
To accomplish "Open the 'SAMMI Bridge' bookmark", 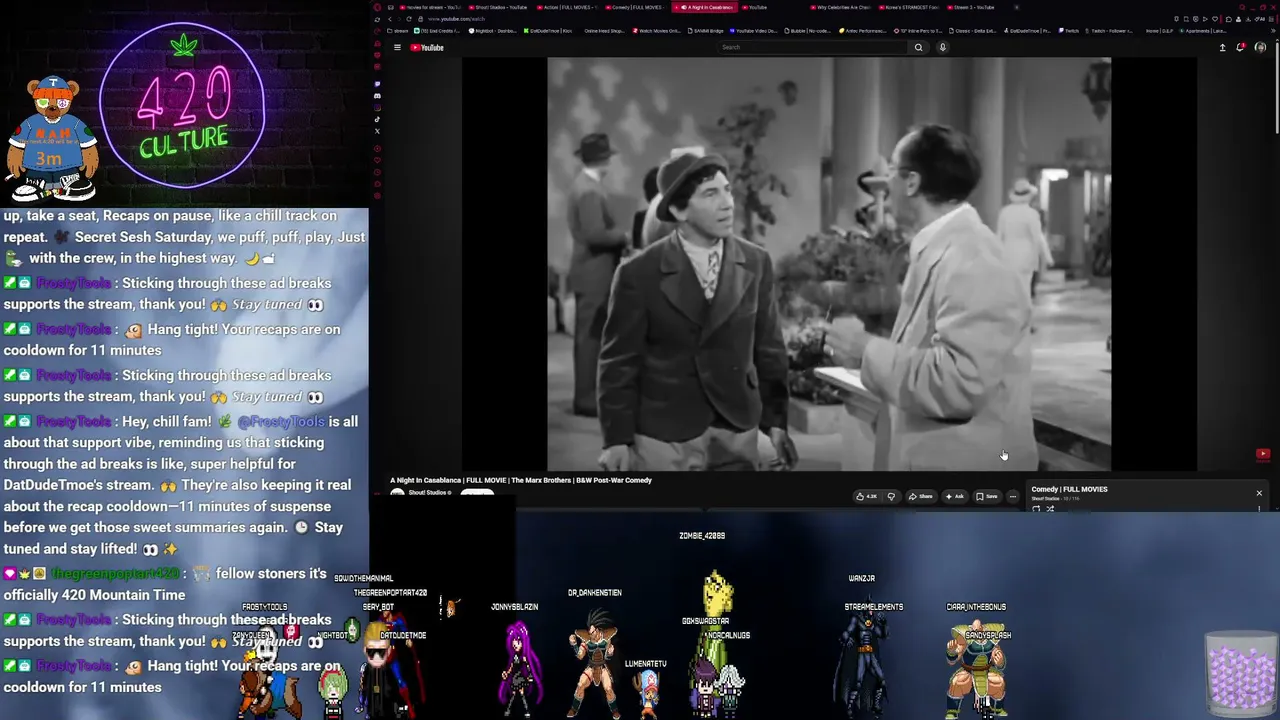I will (705, 31).
